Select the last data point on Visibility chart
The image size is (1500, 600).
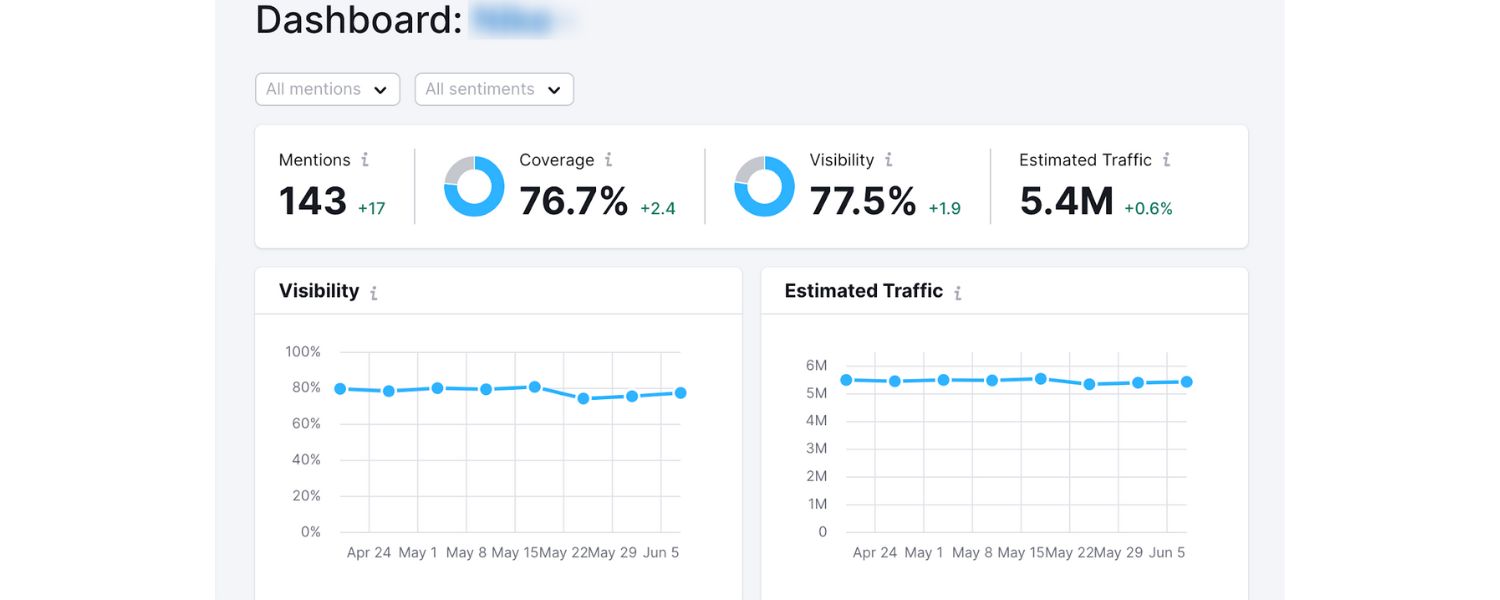(x=680, y=393)
